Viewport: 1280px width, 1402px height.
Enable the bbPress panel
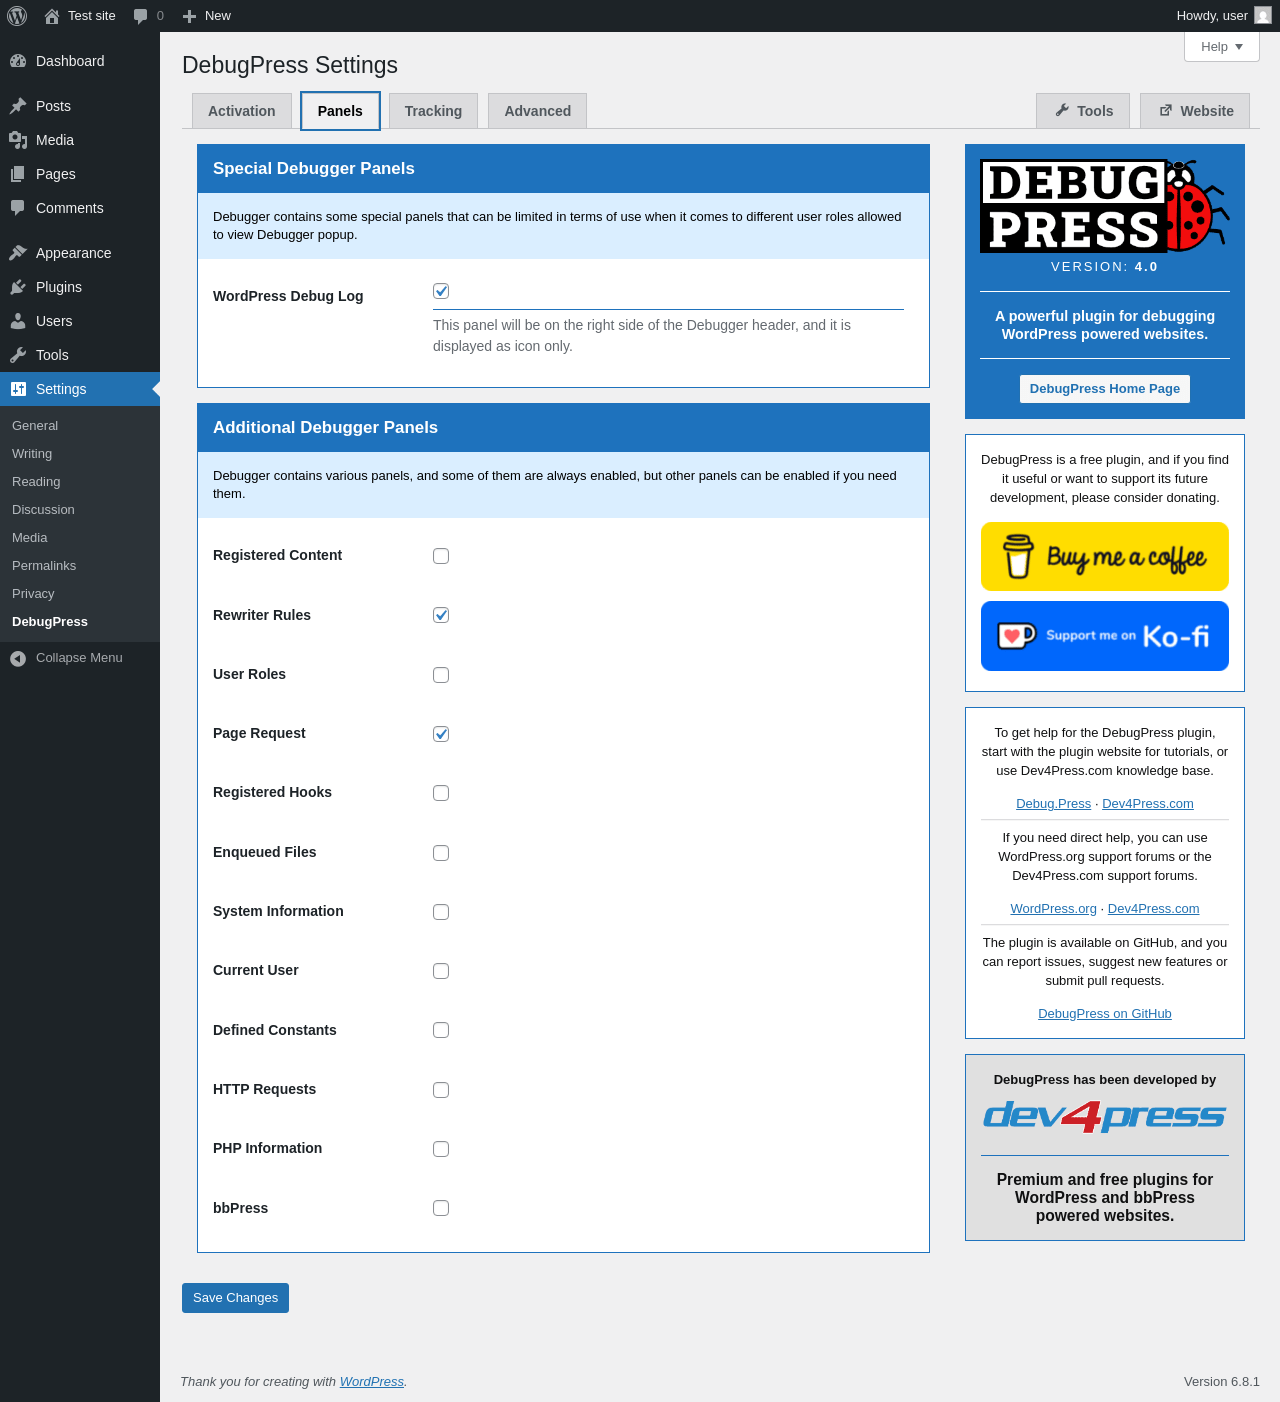(x=441, y=1208)
